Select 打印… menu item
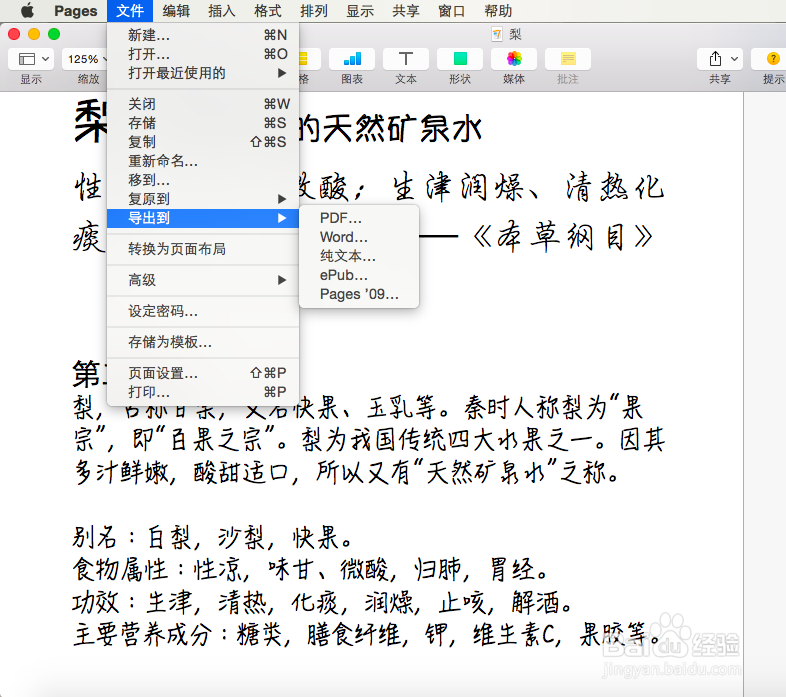This screenshot has height=697, width=786. tap(203, 392)
